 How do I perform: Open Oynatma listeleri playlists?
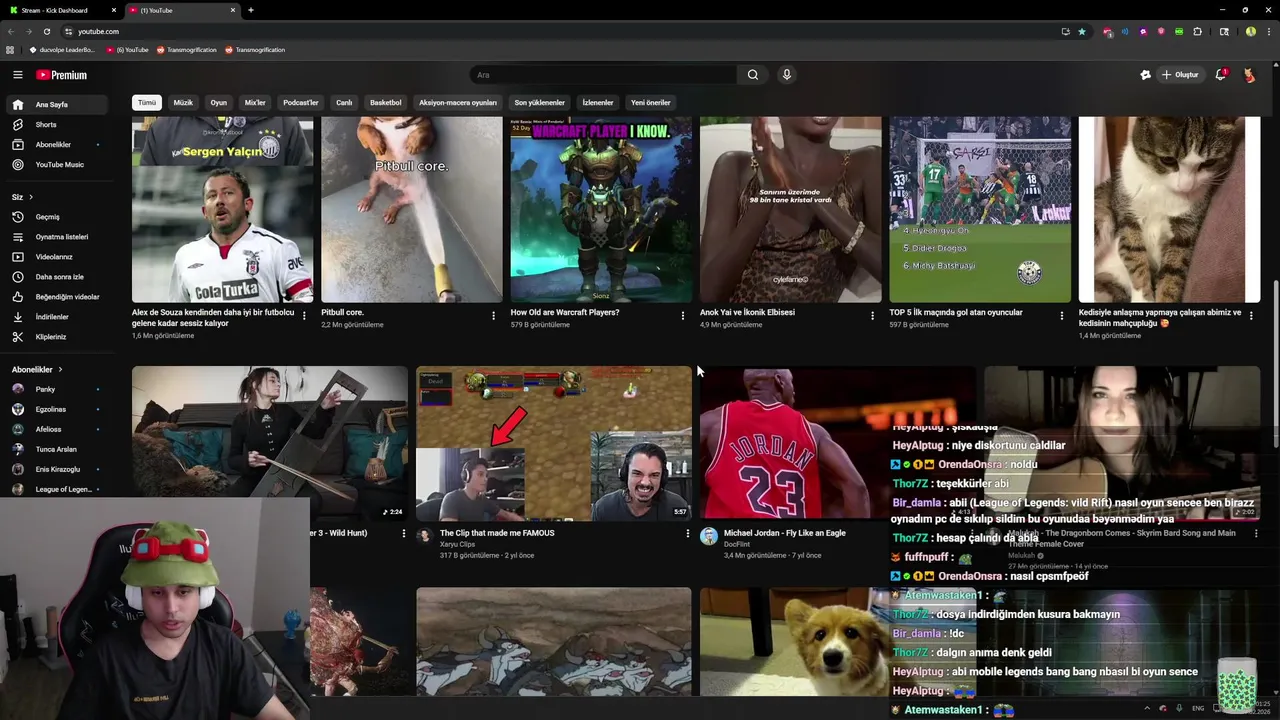tap(62, 237)
